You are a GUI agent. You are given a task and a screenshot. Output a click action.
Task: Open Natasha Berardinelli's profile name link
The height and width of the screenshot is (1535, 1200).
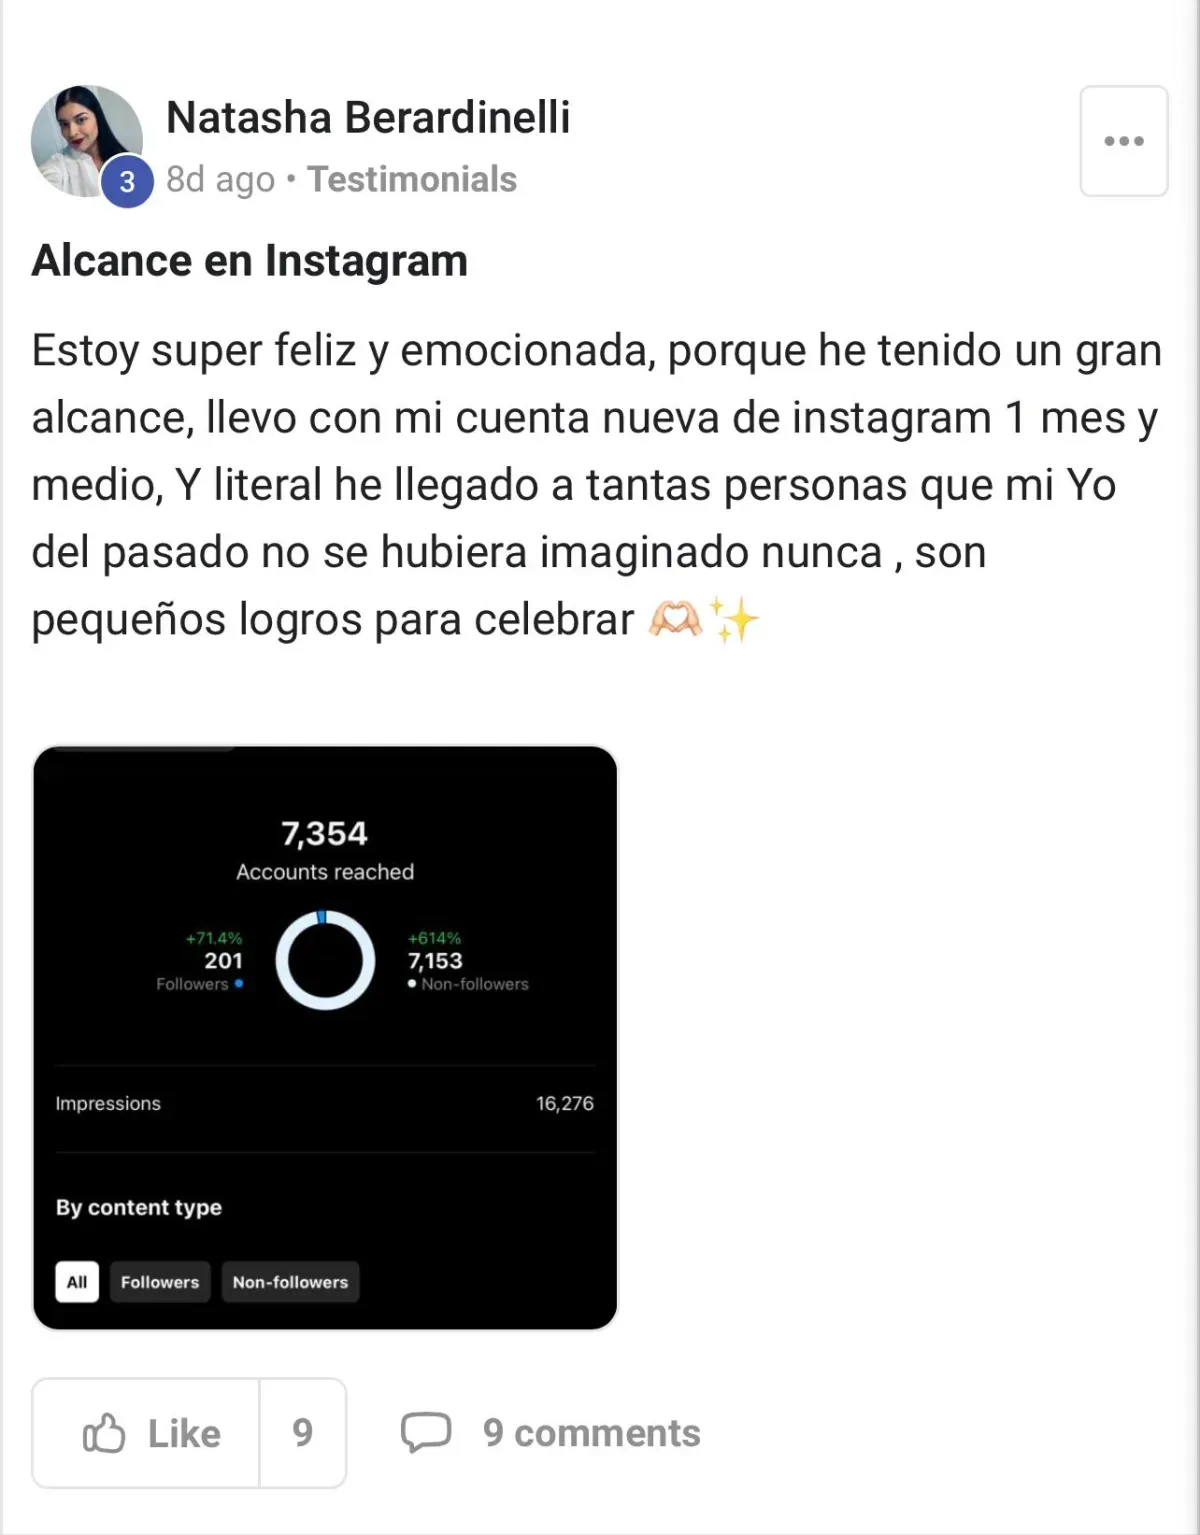point(368,117)
